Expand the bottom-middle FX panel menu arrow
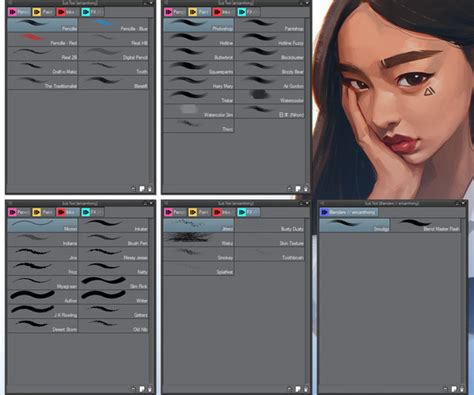Image resolution: width=474 pixels, height=395 pixels. coord(302,203)
